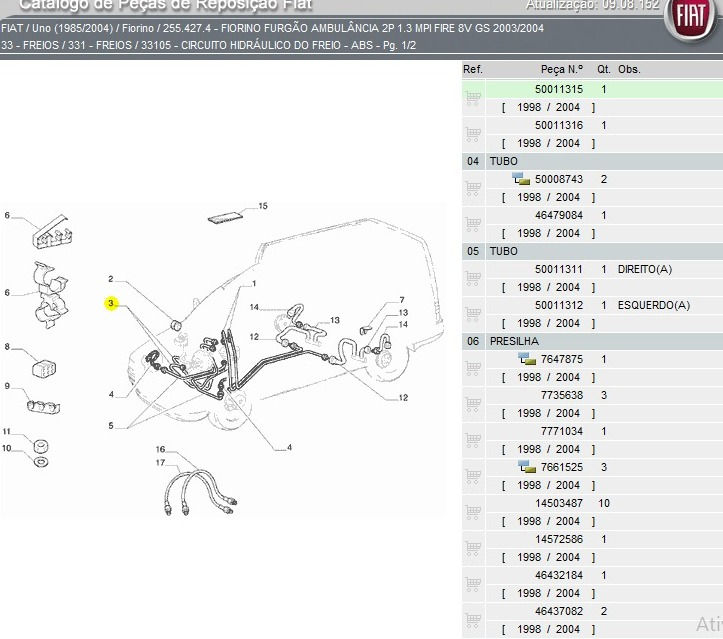Select callout number 2 in diagram
The height and width of the screenshot is (639, 723).
111,279
